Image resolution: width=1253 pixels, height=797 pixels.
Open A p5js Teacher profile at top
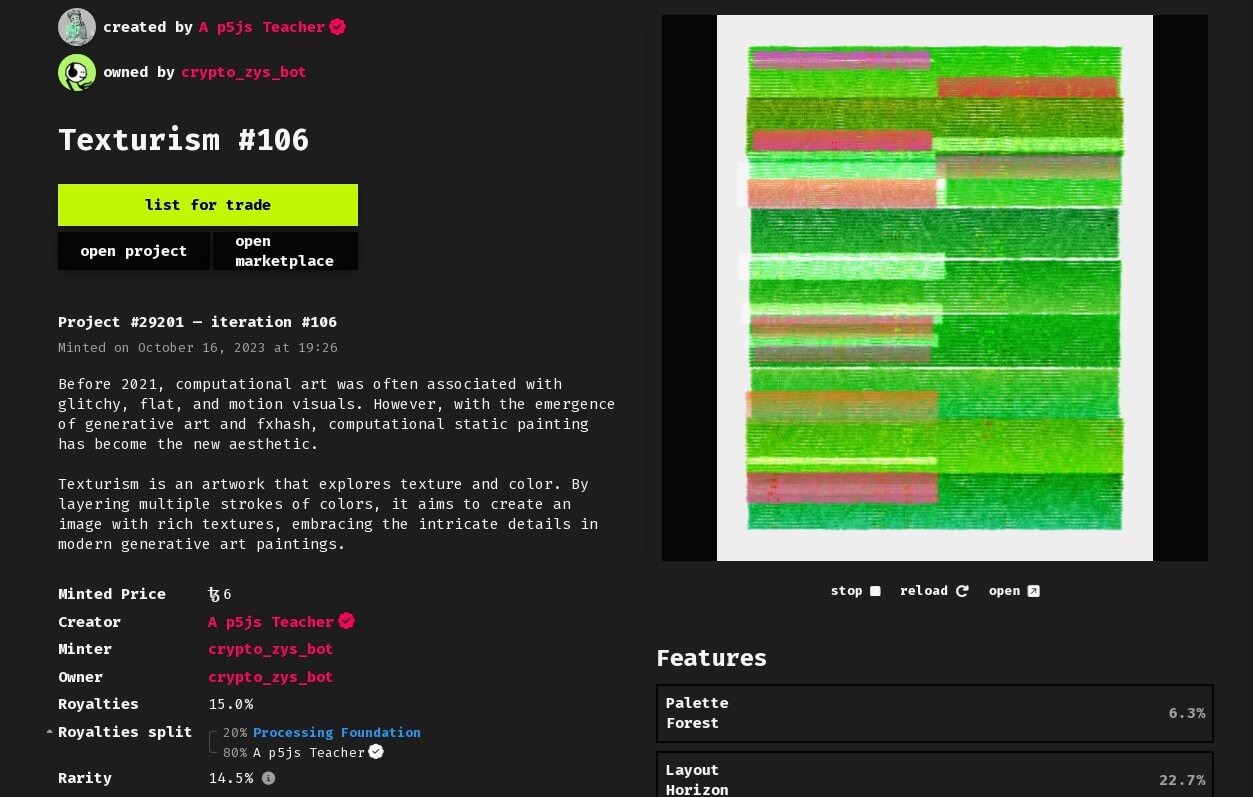click(x=261, y=27)
